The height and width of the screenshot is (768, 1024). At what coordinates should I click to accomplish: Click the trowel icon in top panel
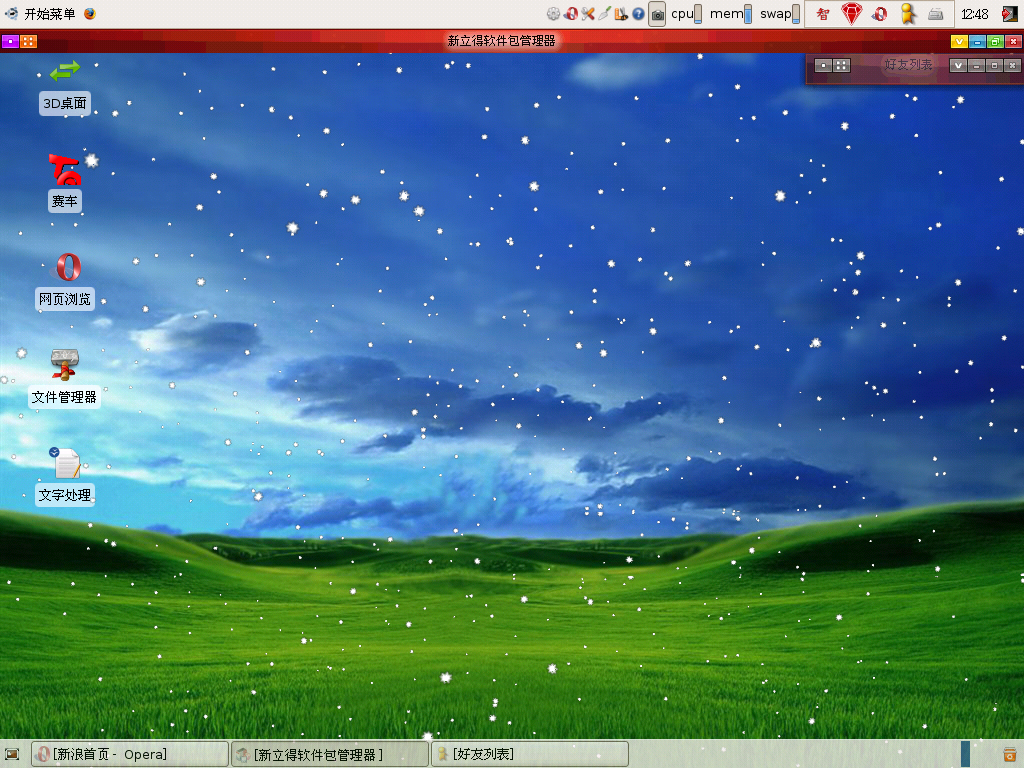604,14
